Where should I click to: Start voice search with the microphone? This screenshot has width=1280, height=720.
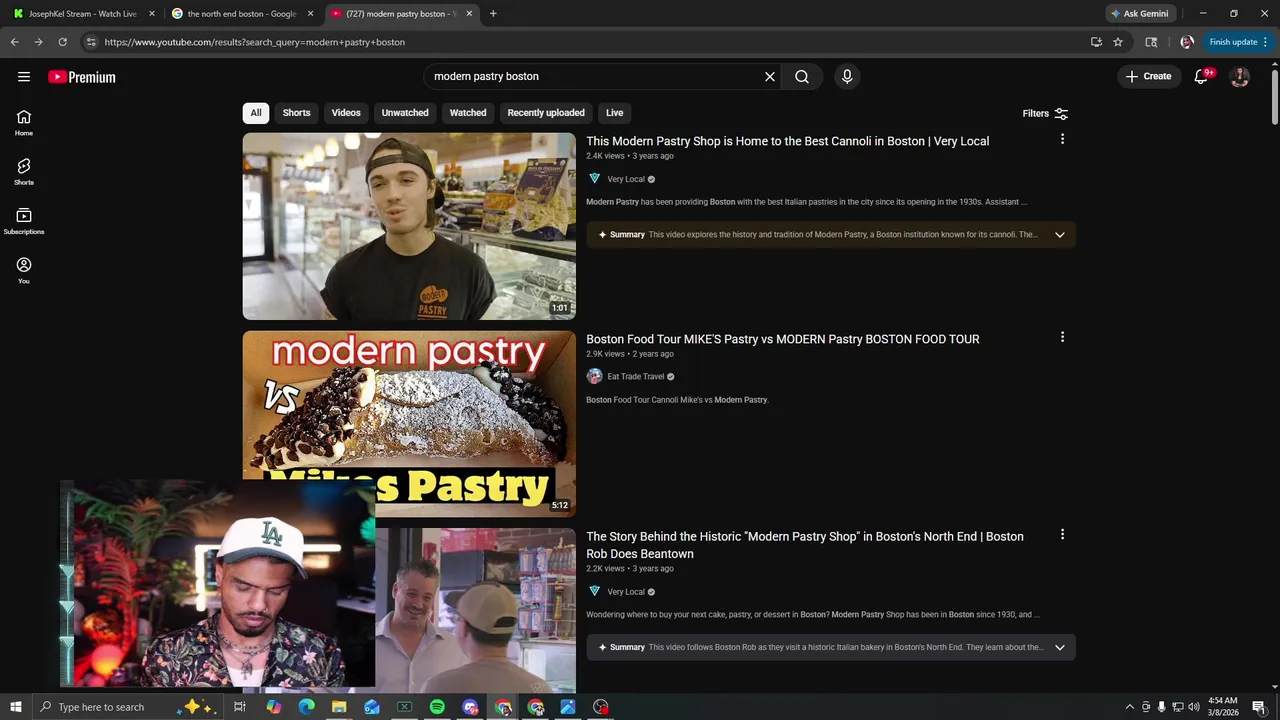click(x=847, y=76)
